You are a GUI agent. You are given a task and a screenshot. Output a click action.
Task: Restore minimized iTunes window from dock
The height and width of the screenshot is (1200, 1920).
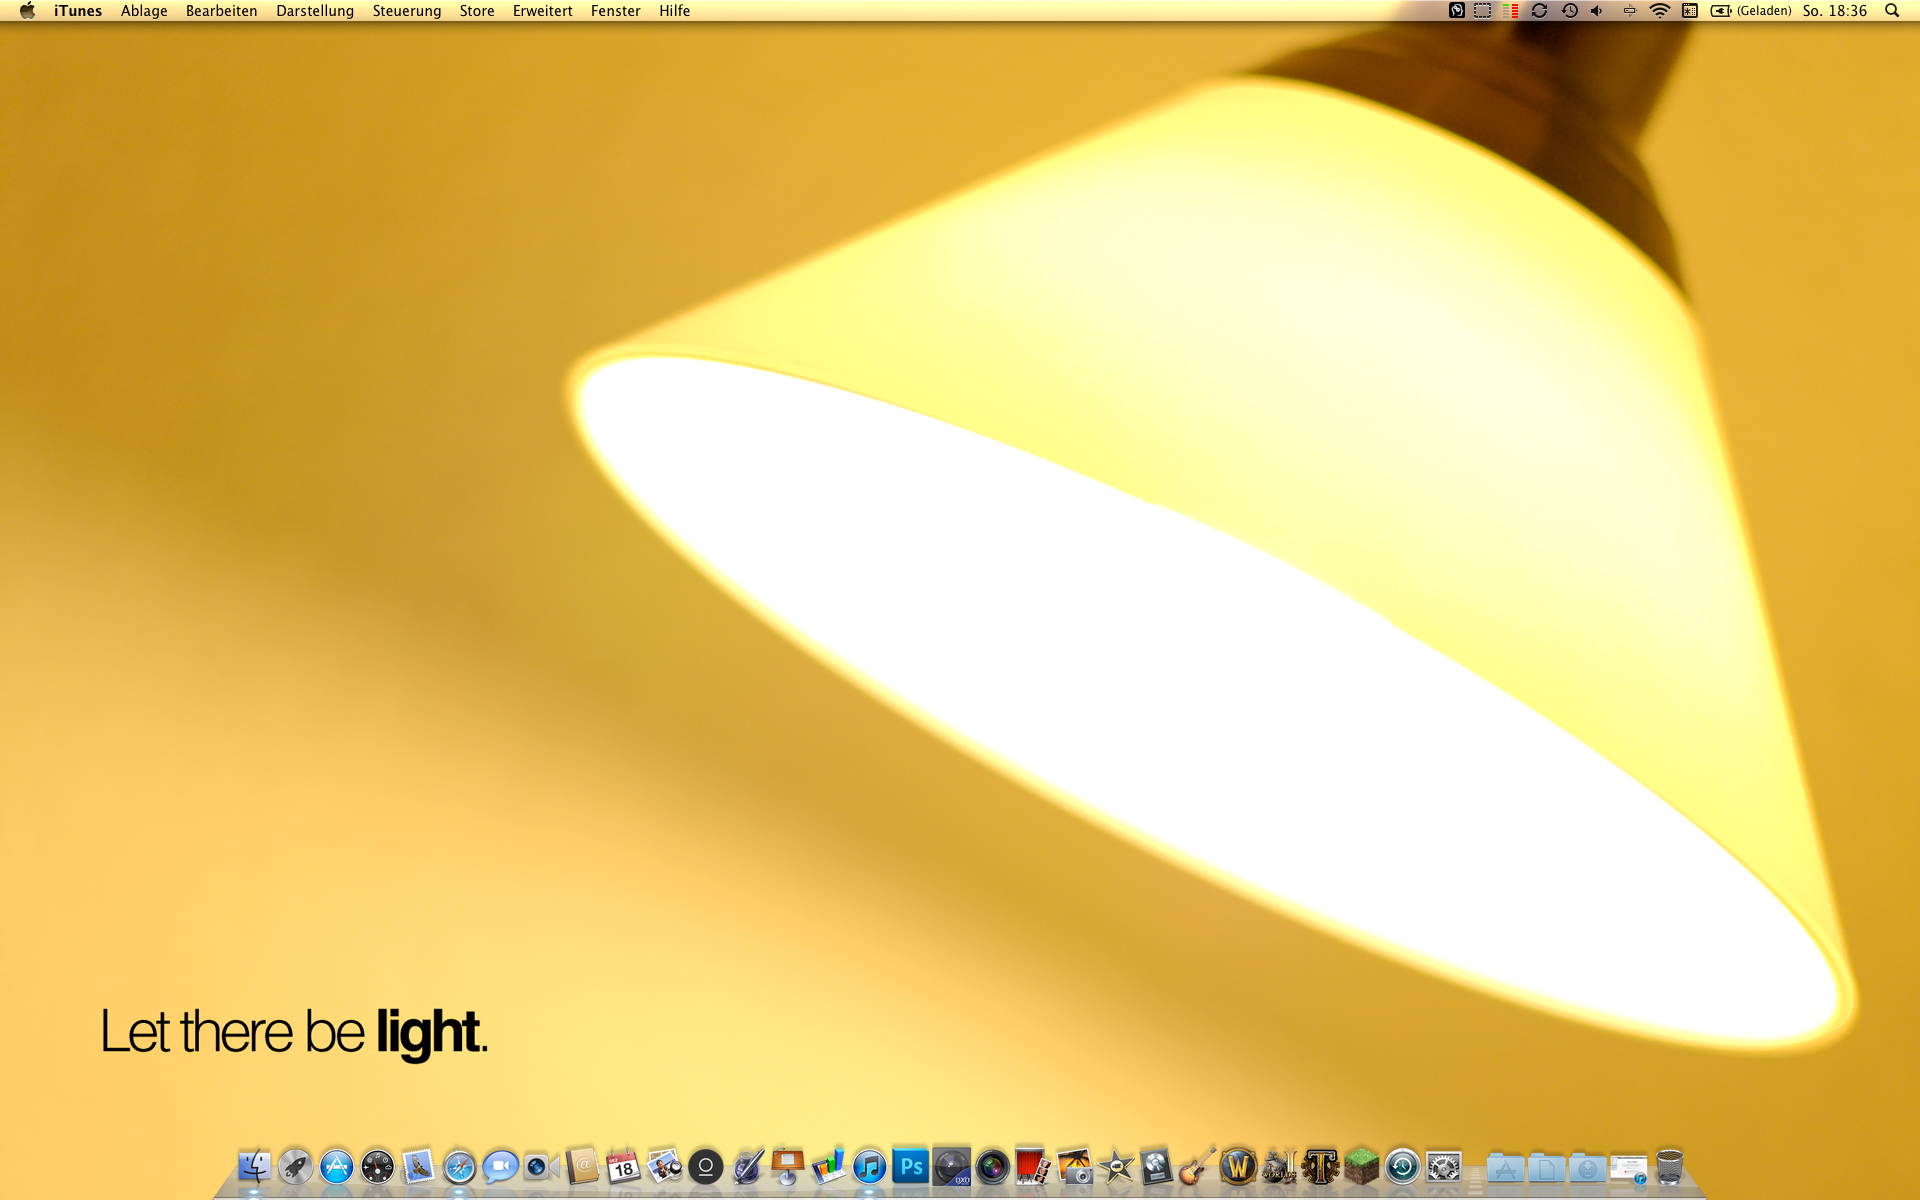click(1628, 1168)
